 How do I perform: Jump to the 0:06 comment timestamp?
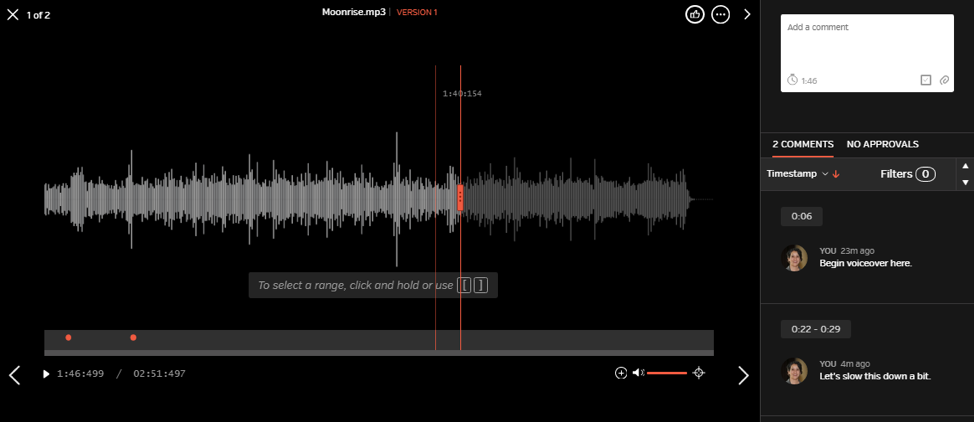point(801,216)
